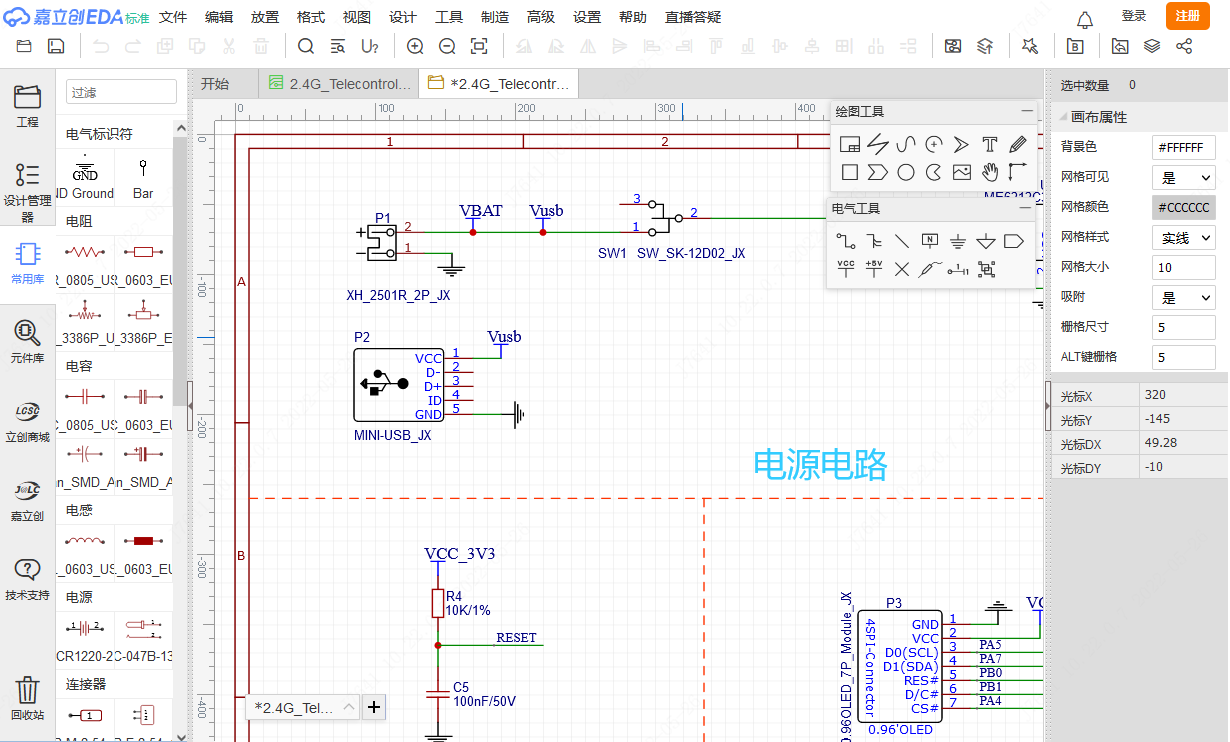Switch to the 开始 tab
Viewport: 1230px width, 742px height.
point(215,84)
